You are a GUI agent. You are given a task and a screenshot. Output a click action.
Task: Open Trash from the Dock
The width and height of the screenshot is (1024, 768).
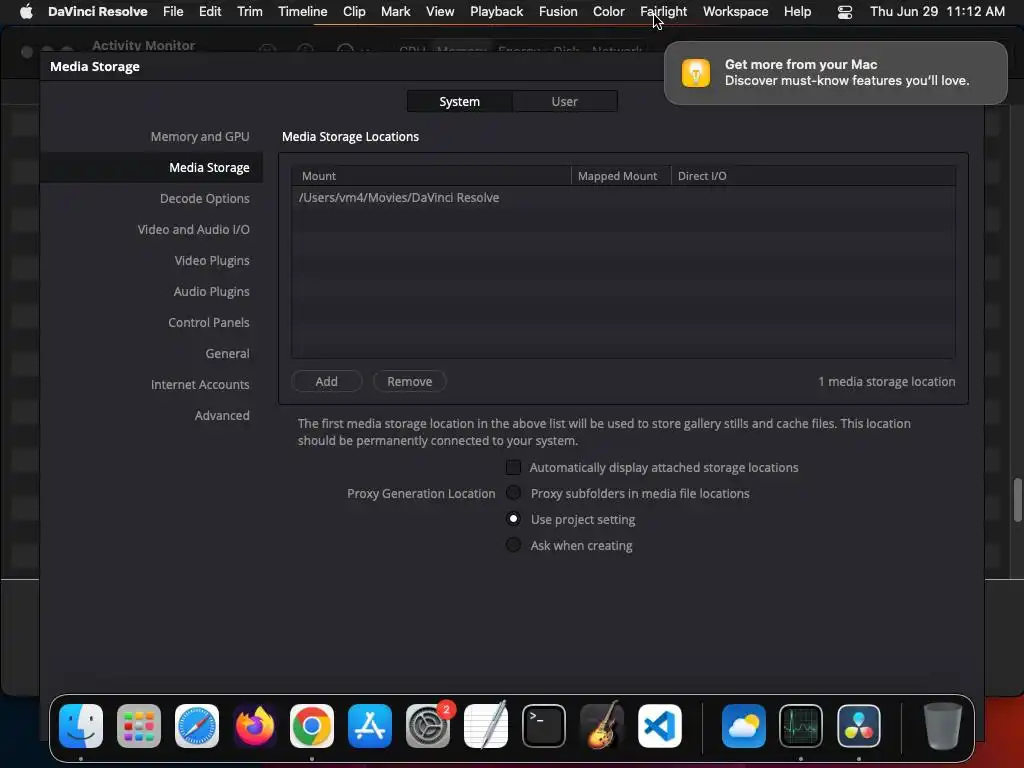[942, 726]
